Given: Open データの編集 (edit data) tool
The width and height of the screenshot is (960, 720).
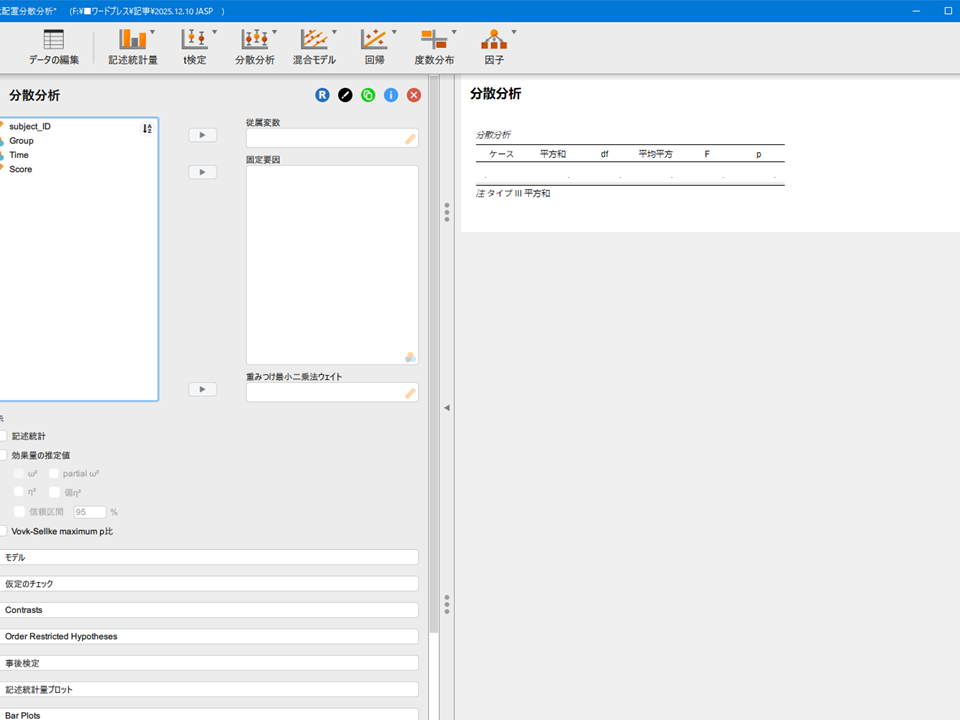Looking at the screenshot, I should pos(53,47).
